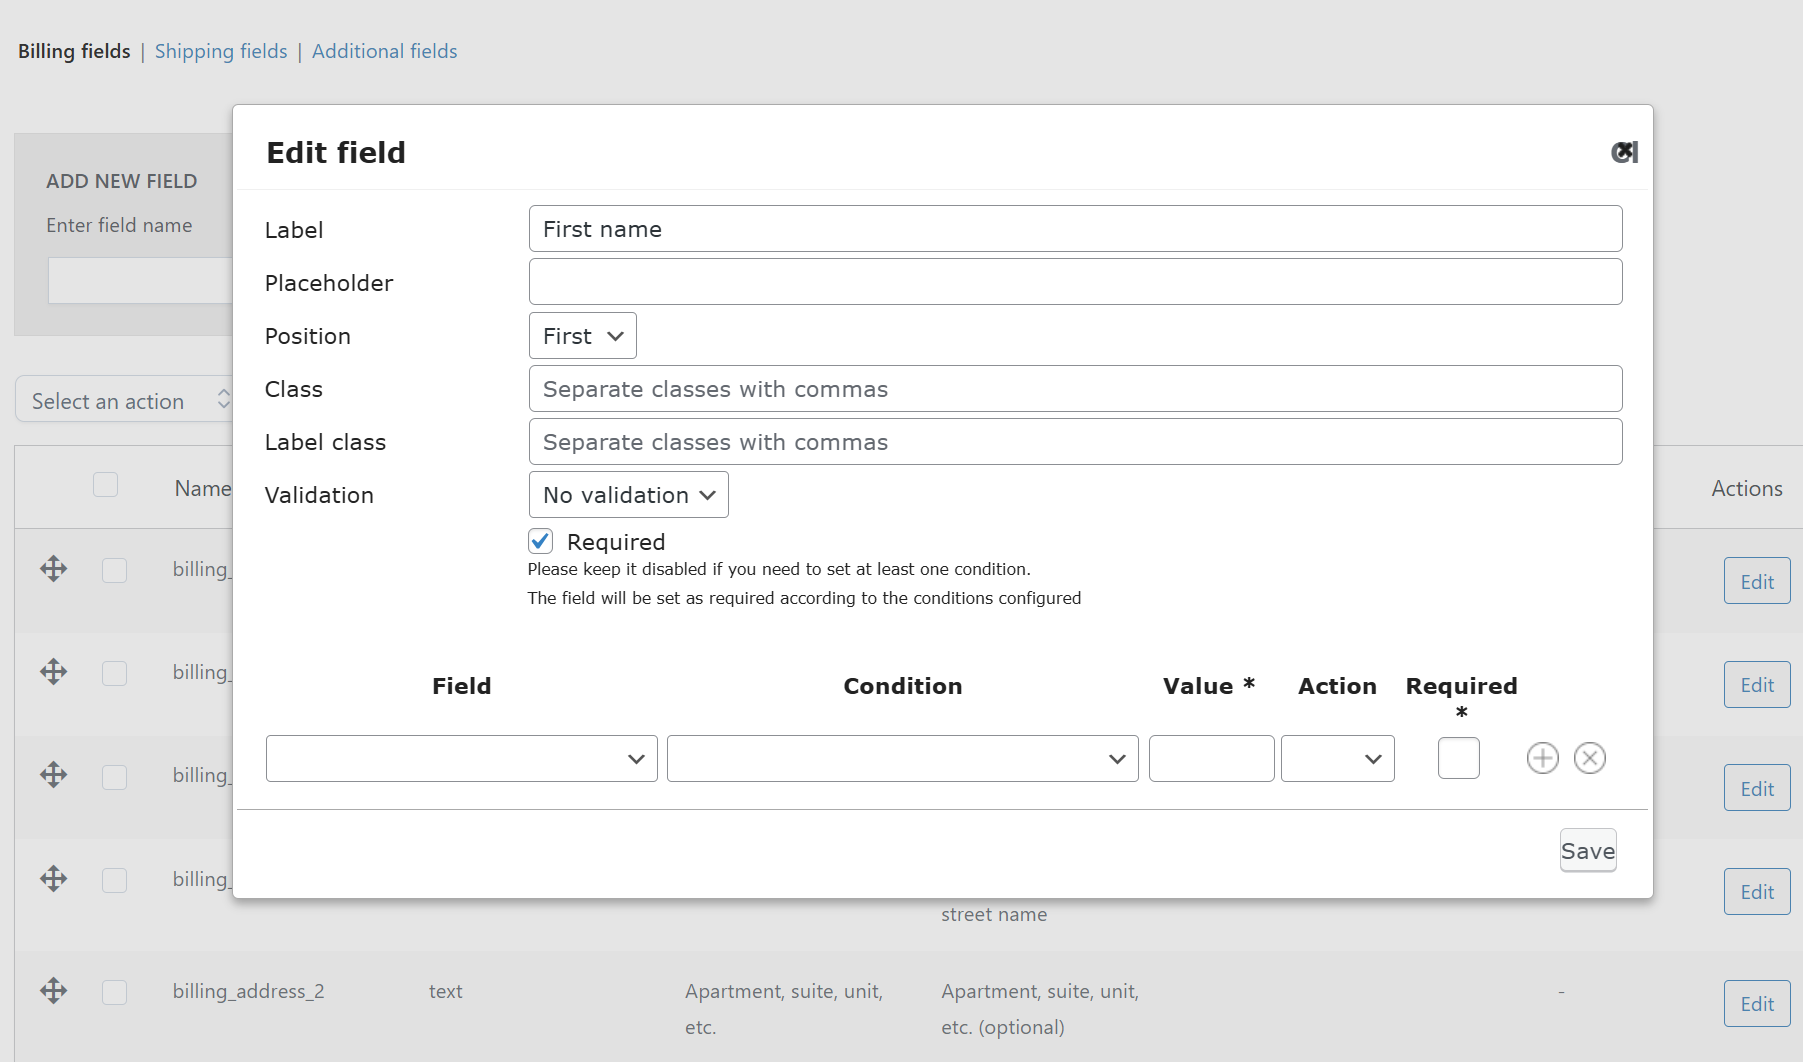
Task: Expand the Condition select dropdown
Action: [x=902, y=759]
